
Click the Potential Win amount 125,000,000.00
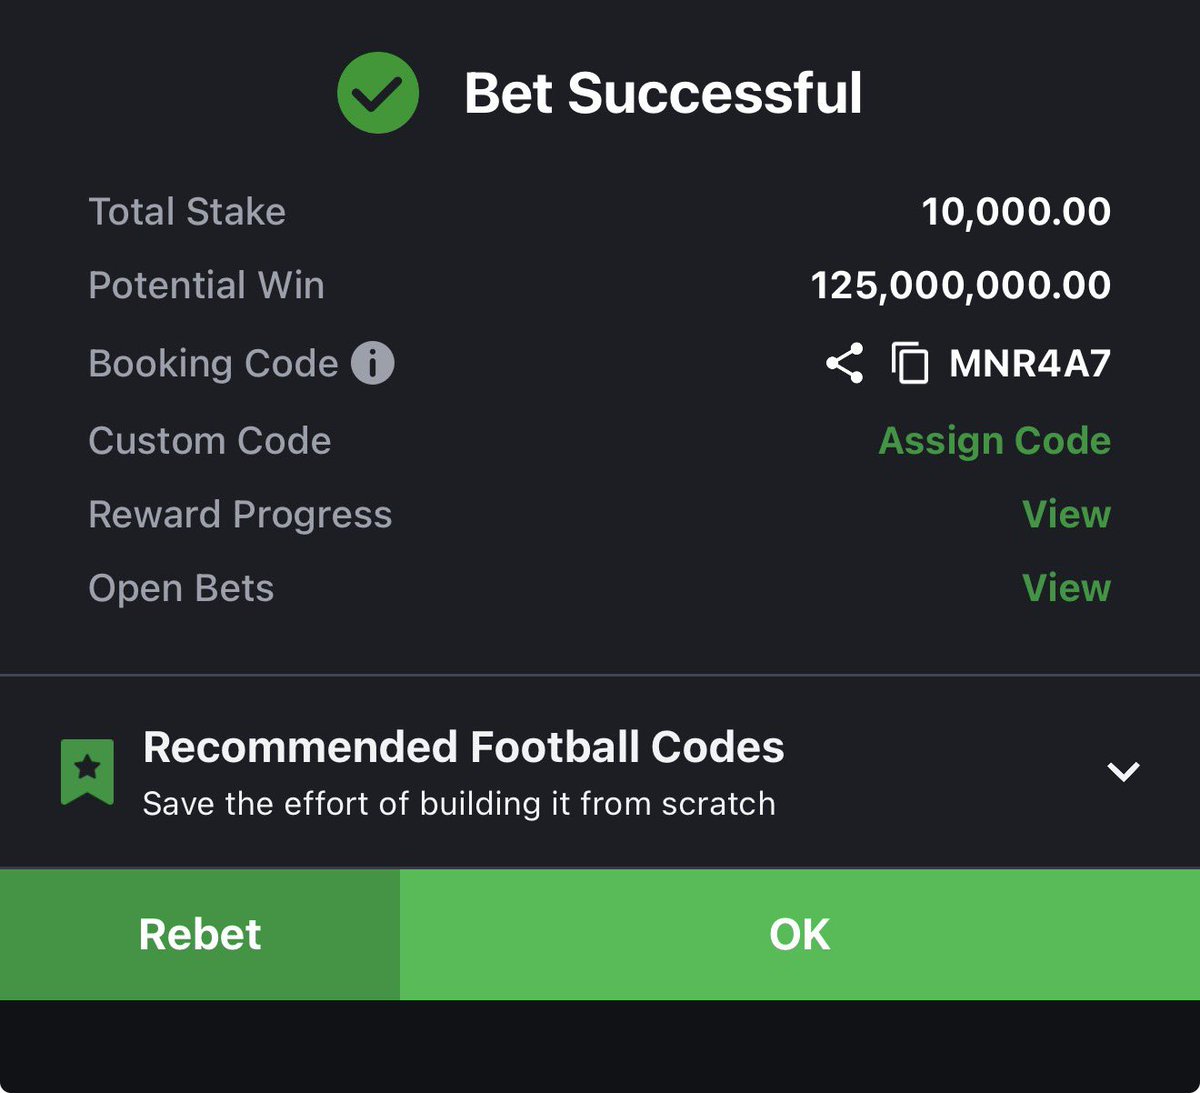tap(960, 286)
